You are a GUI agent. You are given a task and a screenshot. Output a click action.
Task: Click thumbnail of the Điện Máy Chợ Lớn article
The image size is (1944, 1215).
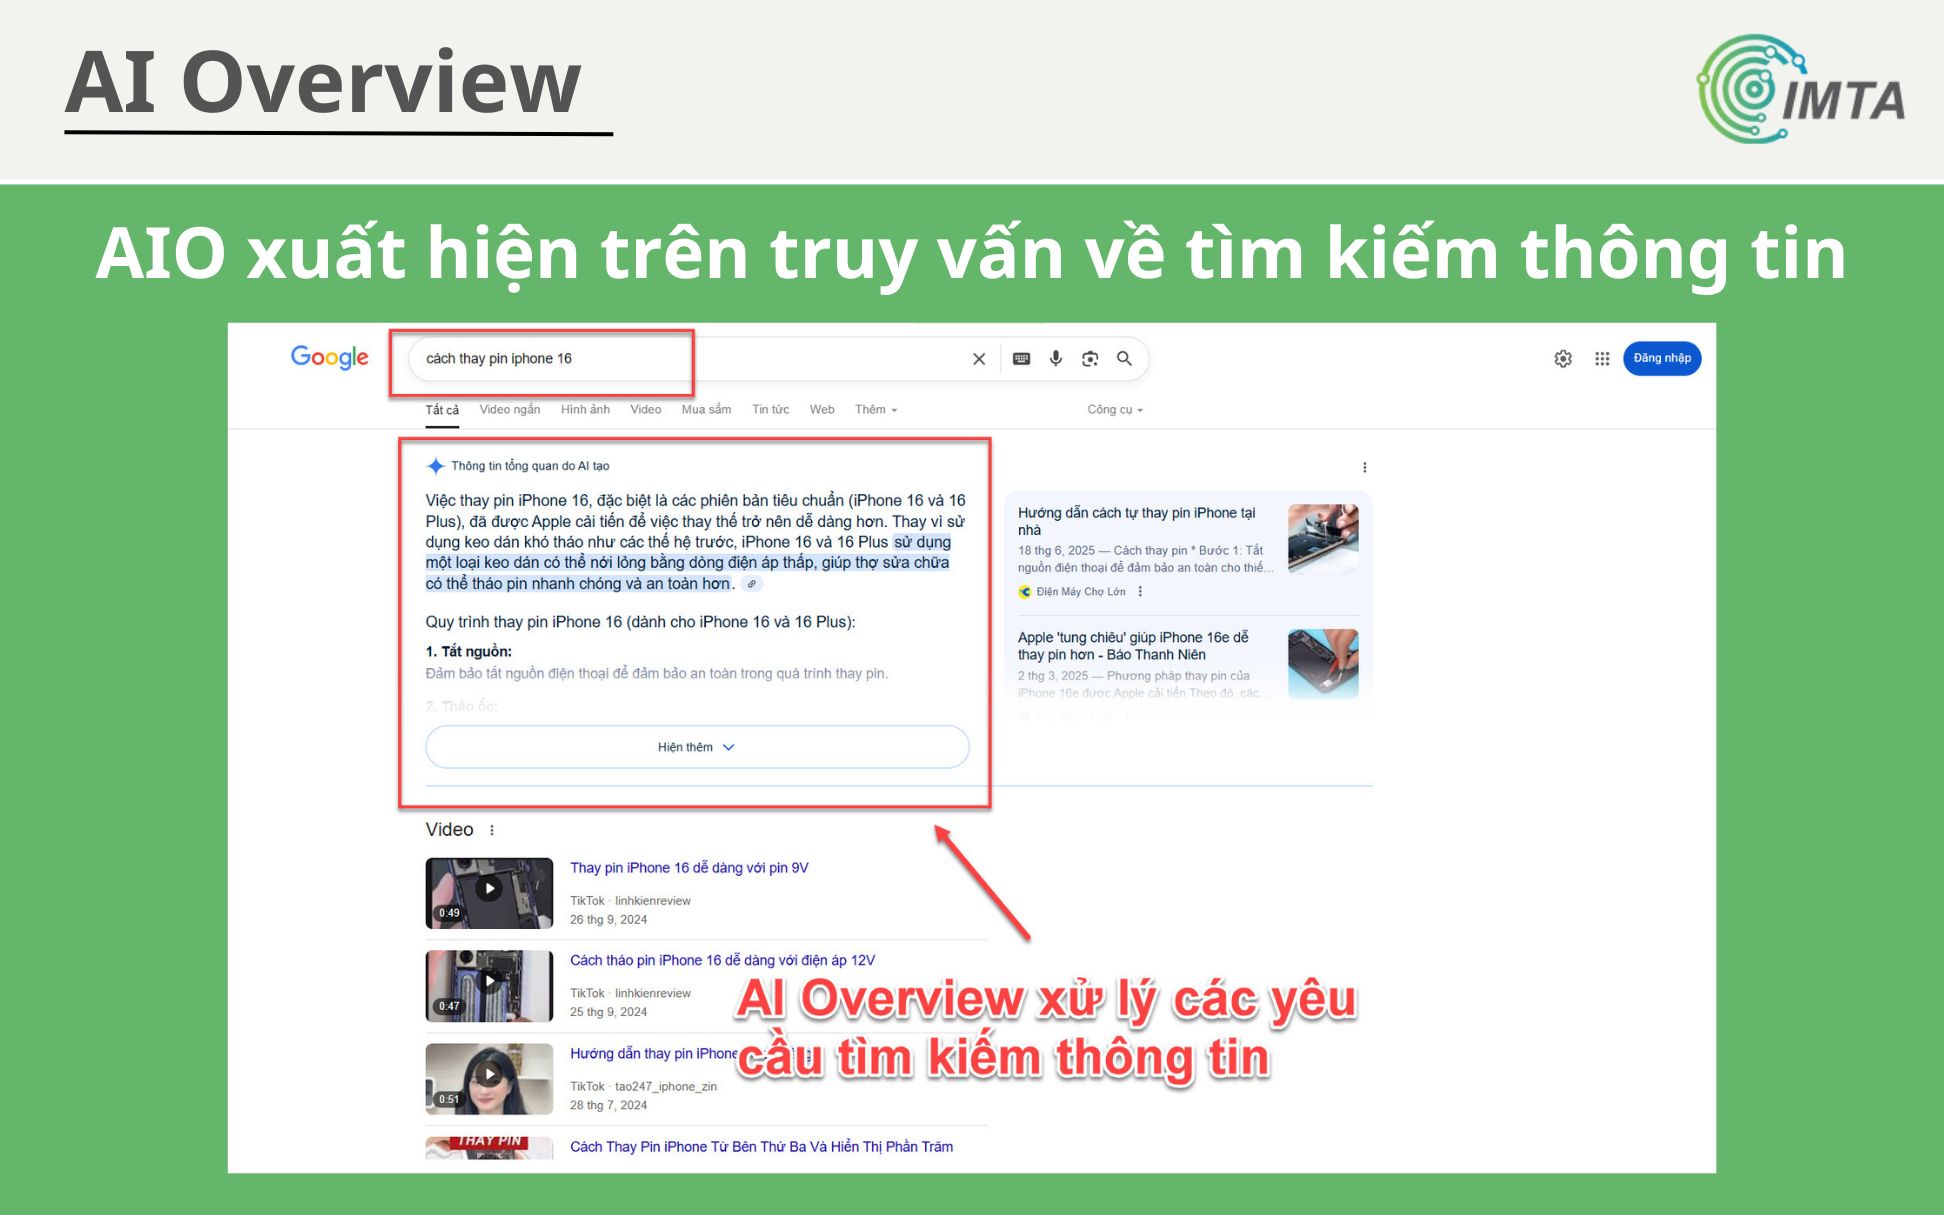pyautogui.click(x=1323, y=539)
